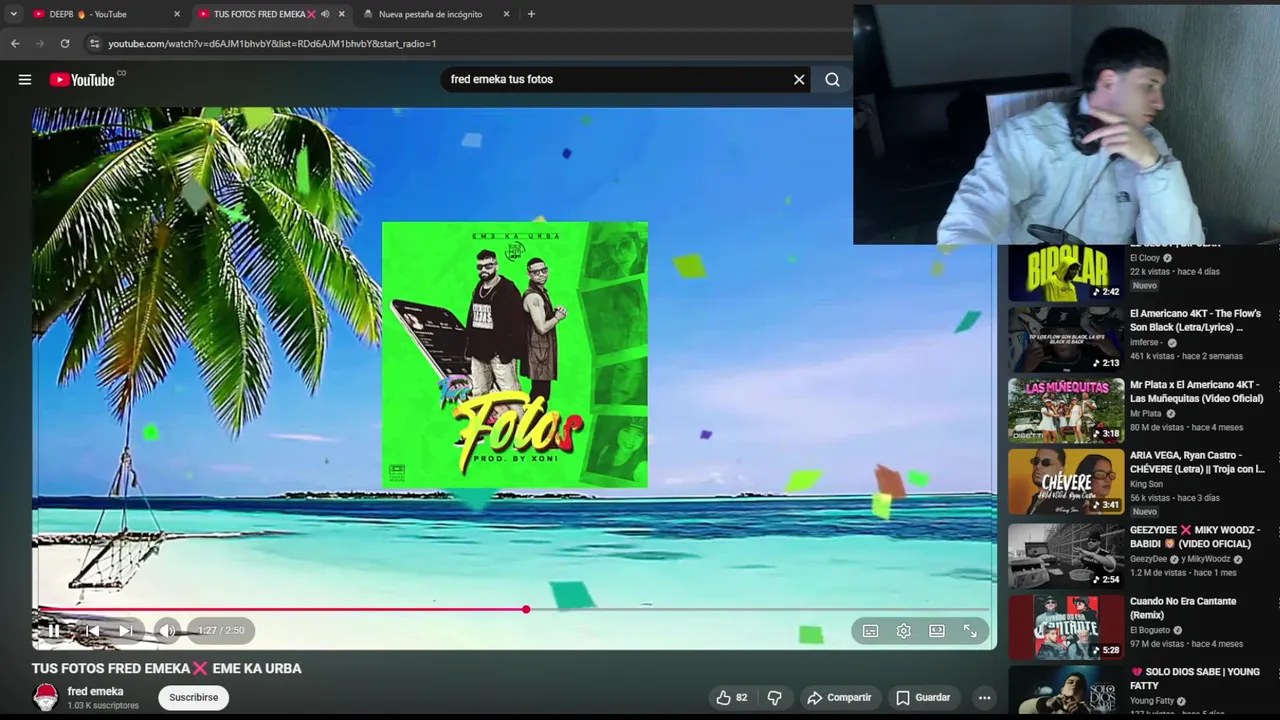Open Las Muñequitas video thumbnail

[1066, 411]
